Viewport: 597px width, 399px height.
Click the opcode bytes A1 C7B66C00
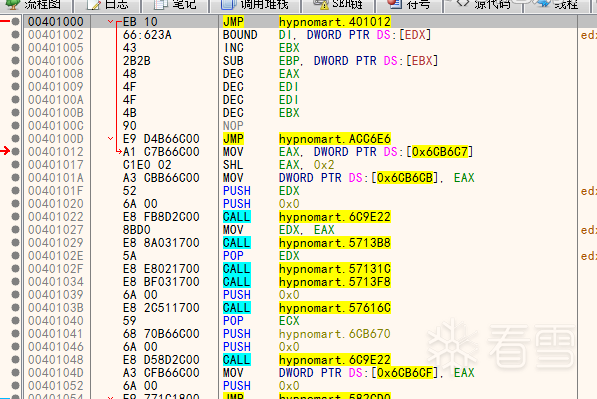tap(161, 152)
